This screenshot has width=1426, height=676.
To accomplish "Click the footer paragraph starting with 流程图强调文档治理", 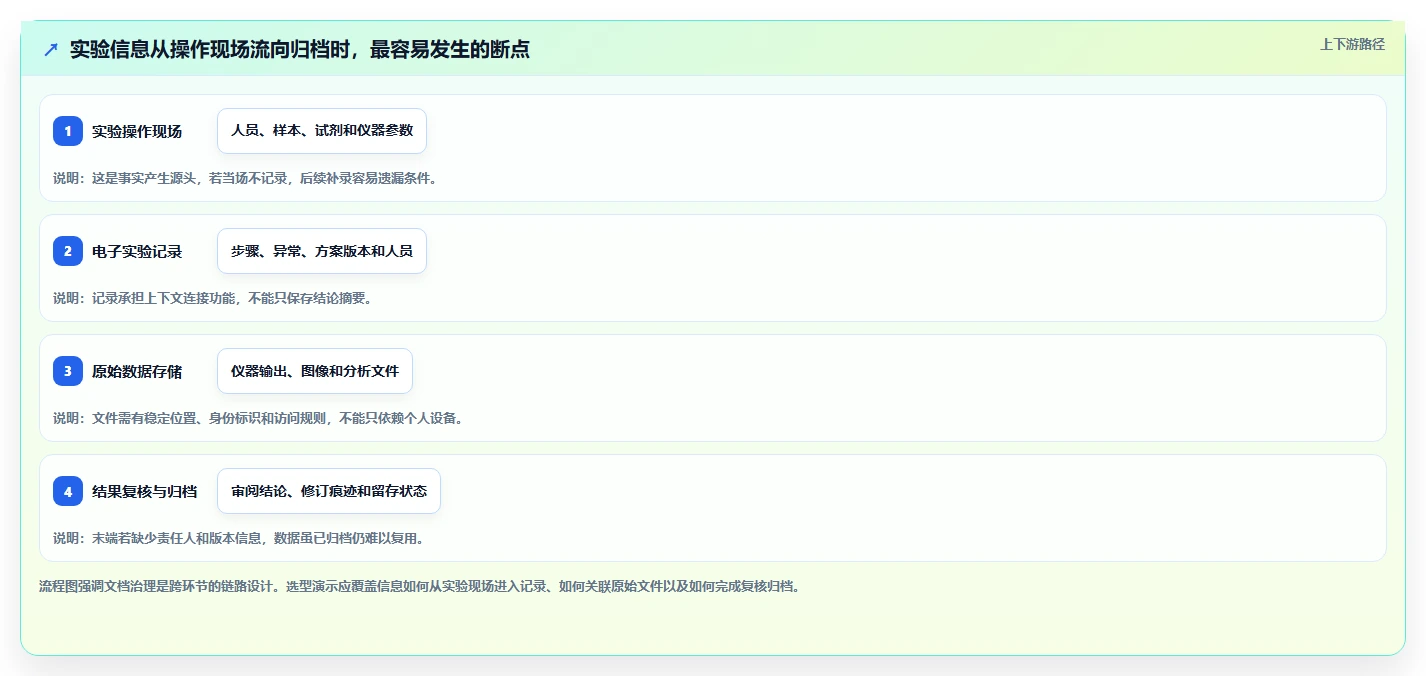I will tap(419, 586).
